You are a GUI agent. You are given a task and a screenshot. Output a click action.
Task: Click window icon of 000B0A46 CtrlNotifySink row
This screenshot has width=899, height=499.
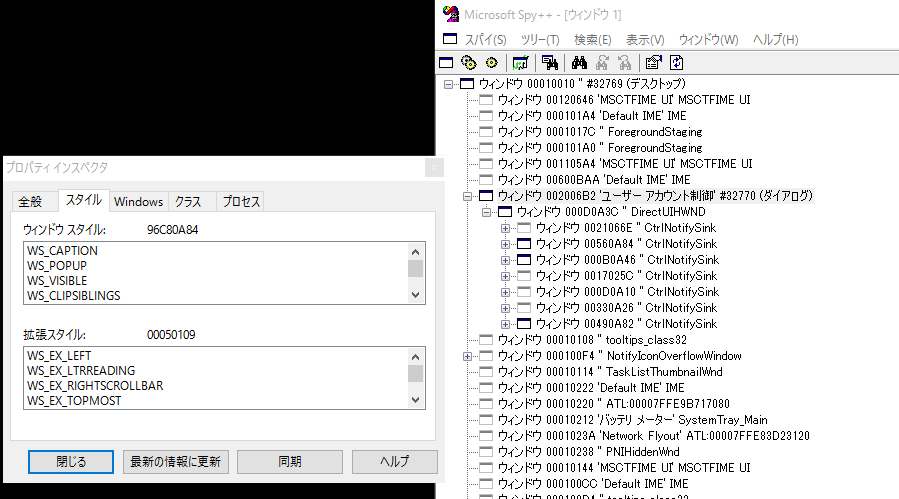point(524,260)
